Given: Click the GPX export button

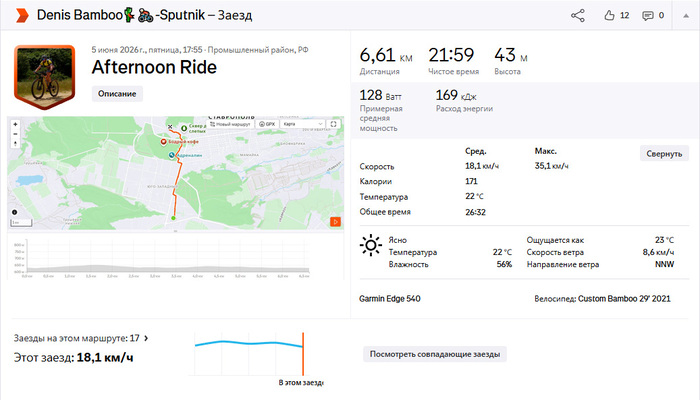Looking at the screenshot, I should tap(267, 124).
